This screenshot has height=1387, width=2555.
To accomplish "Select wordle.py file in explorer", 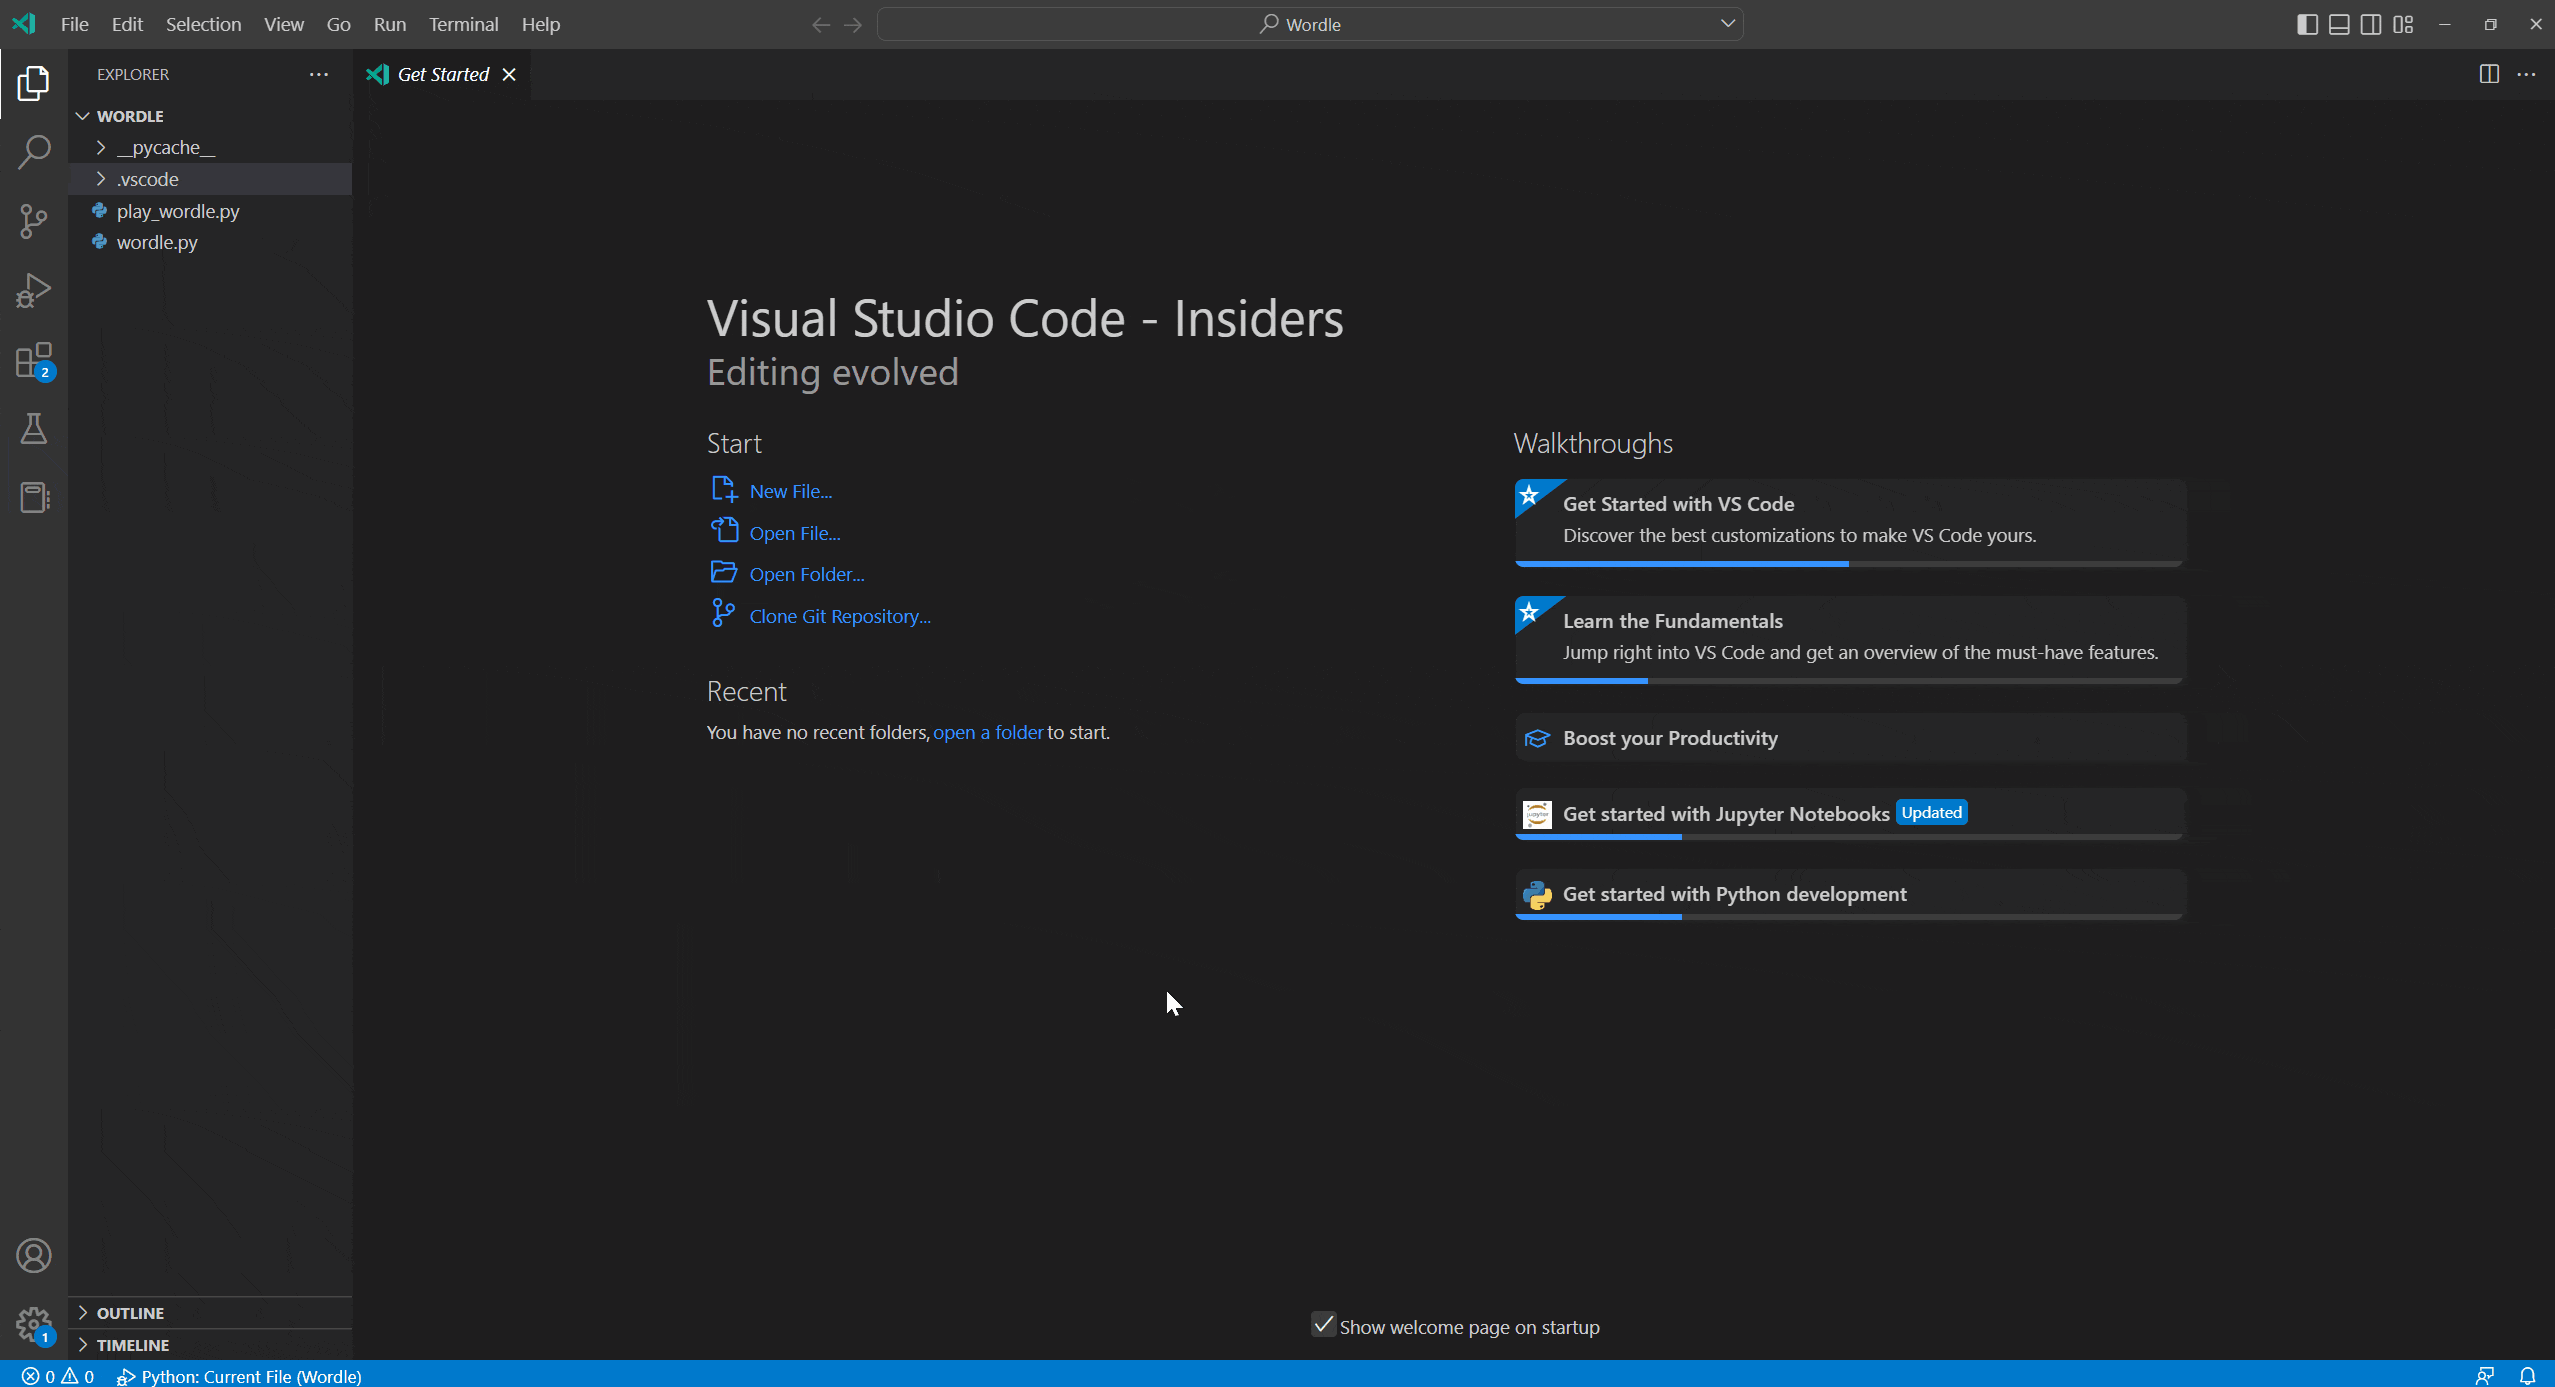I will 157,241.
